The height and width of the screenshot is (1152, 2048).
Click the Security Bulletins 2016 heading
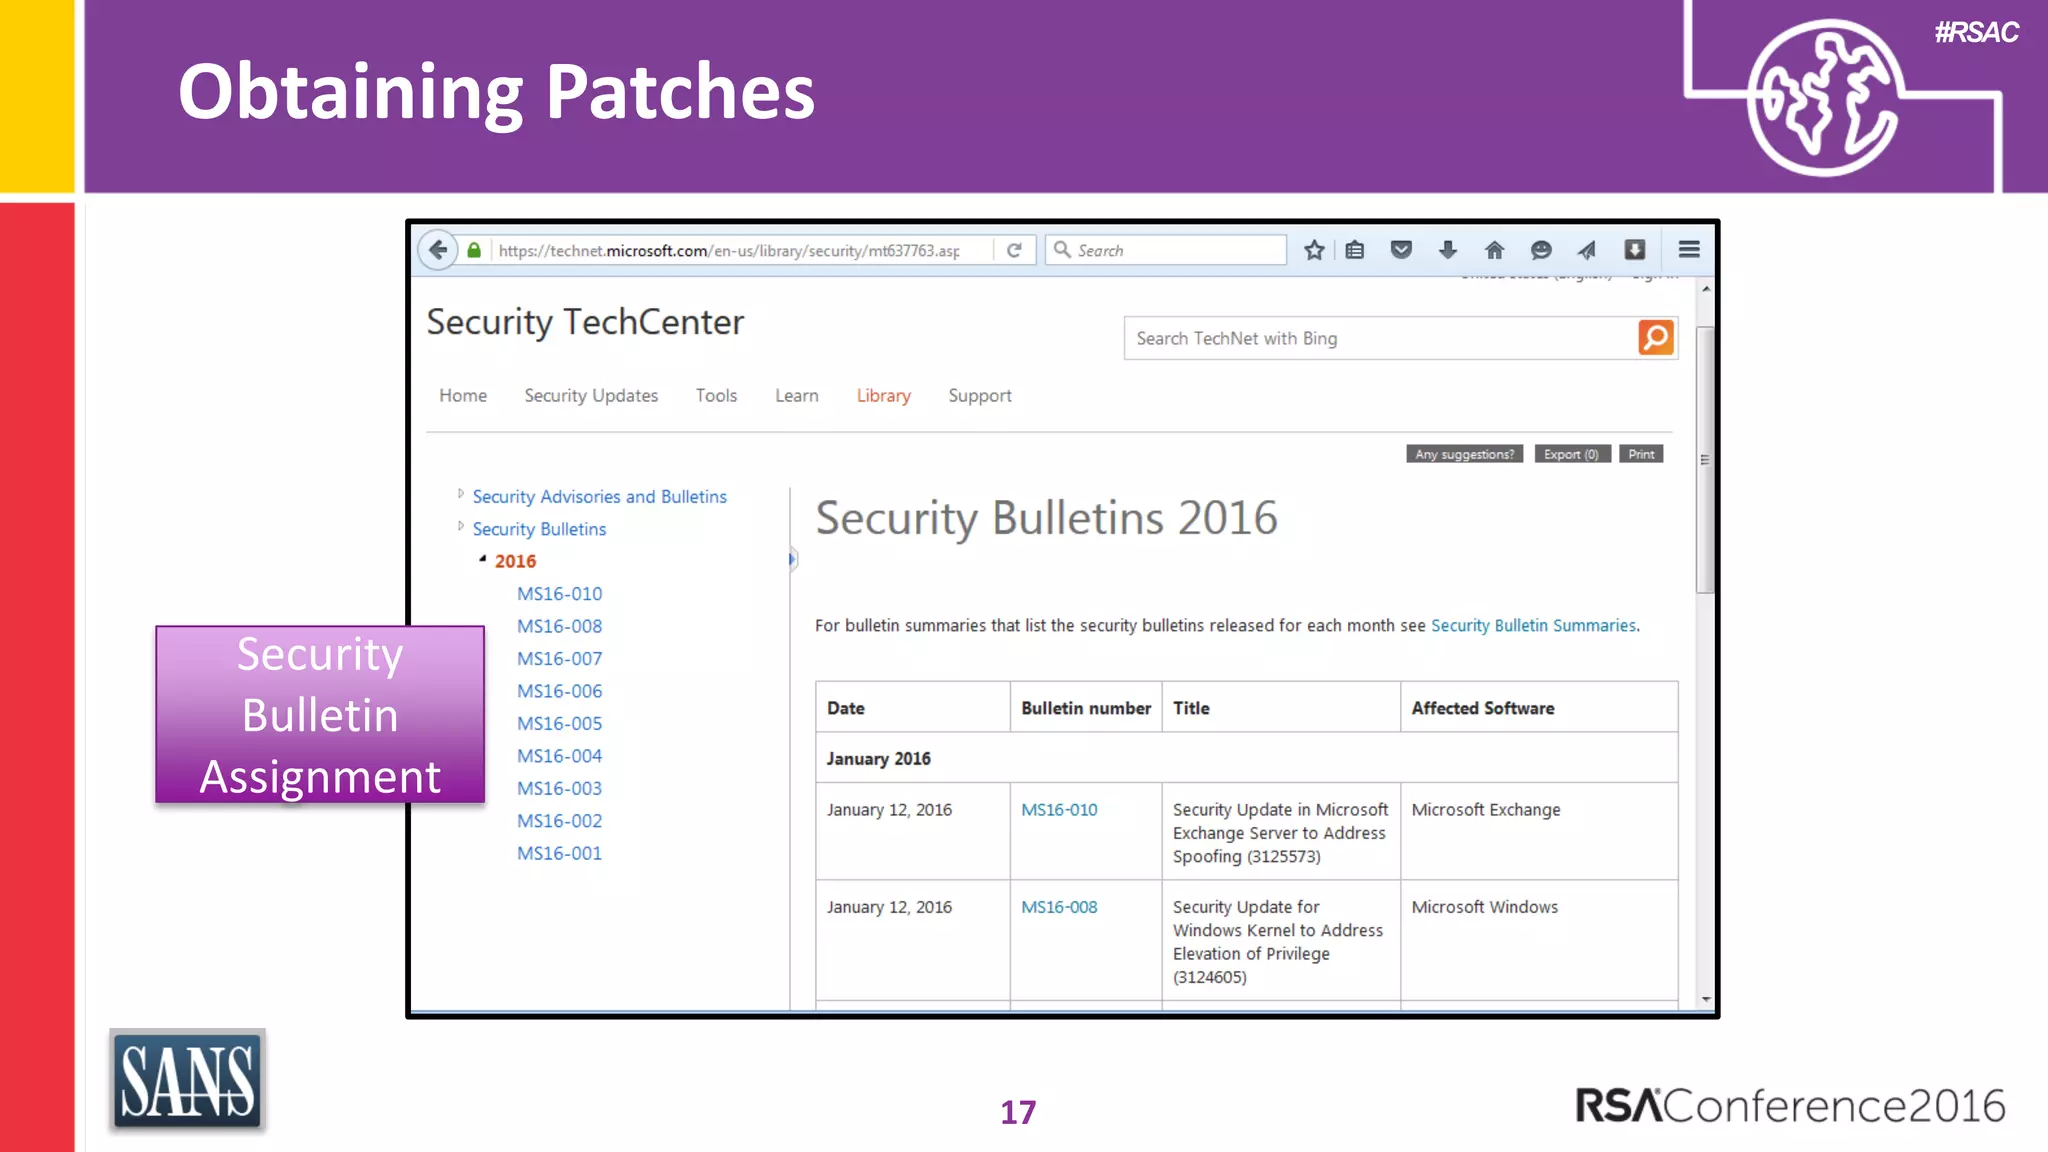coord(1046,518)
